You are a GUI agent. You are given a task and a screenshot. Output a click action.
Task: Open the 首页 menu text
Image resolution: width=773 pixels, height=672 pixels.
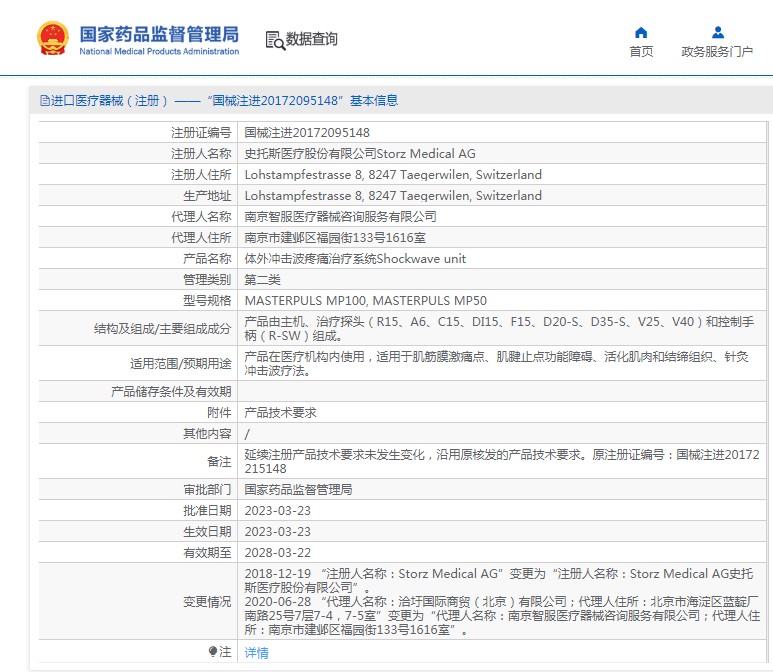pyautogui.click(x=641, y=52)
